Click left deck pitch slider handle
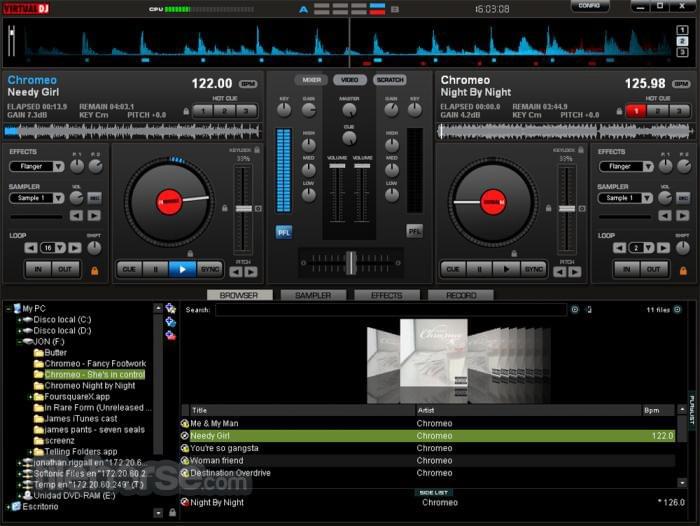 pos(244,209)
